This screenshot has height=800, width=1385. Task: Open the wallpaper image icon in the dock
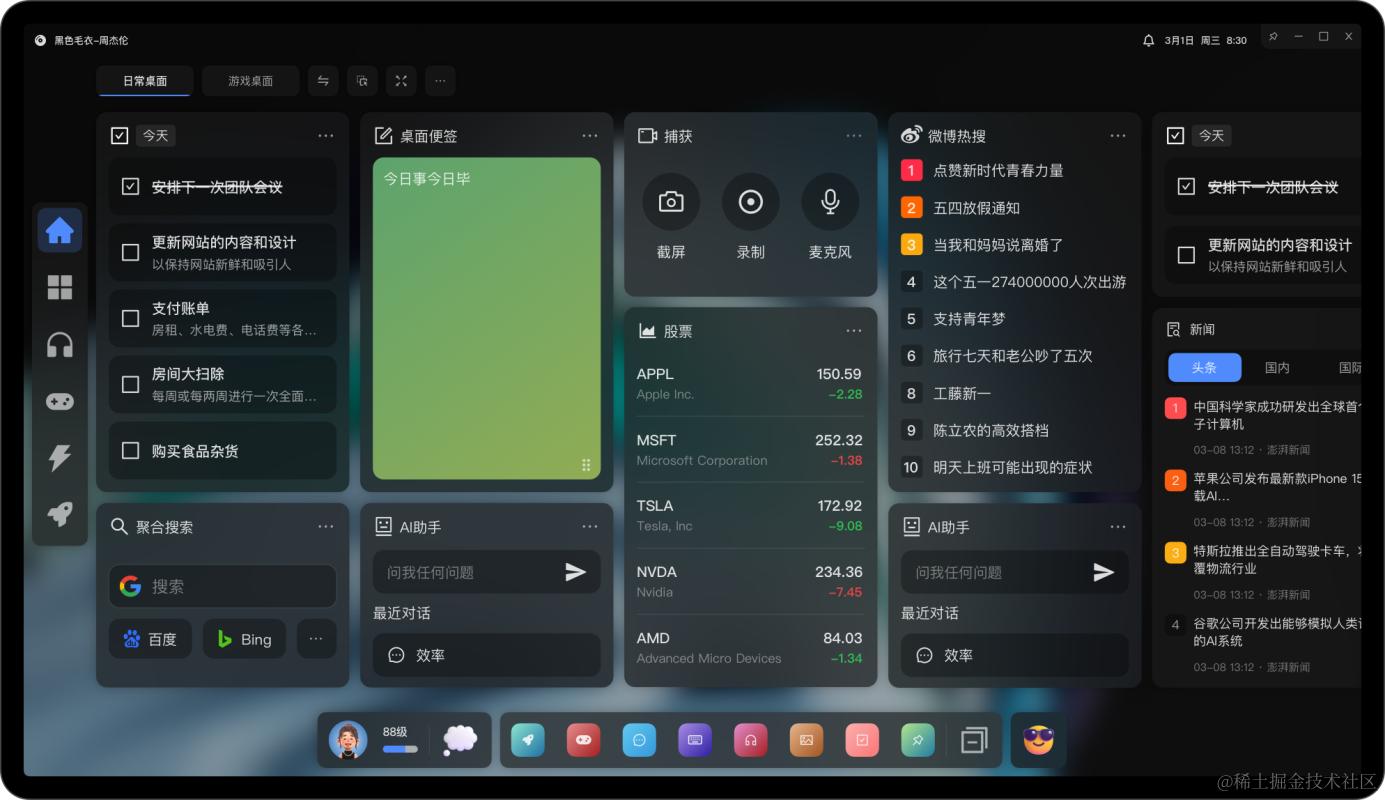pos(806,740)
